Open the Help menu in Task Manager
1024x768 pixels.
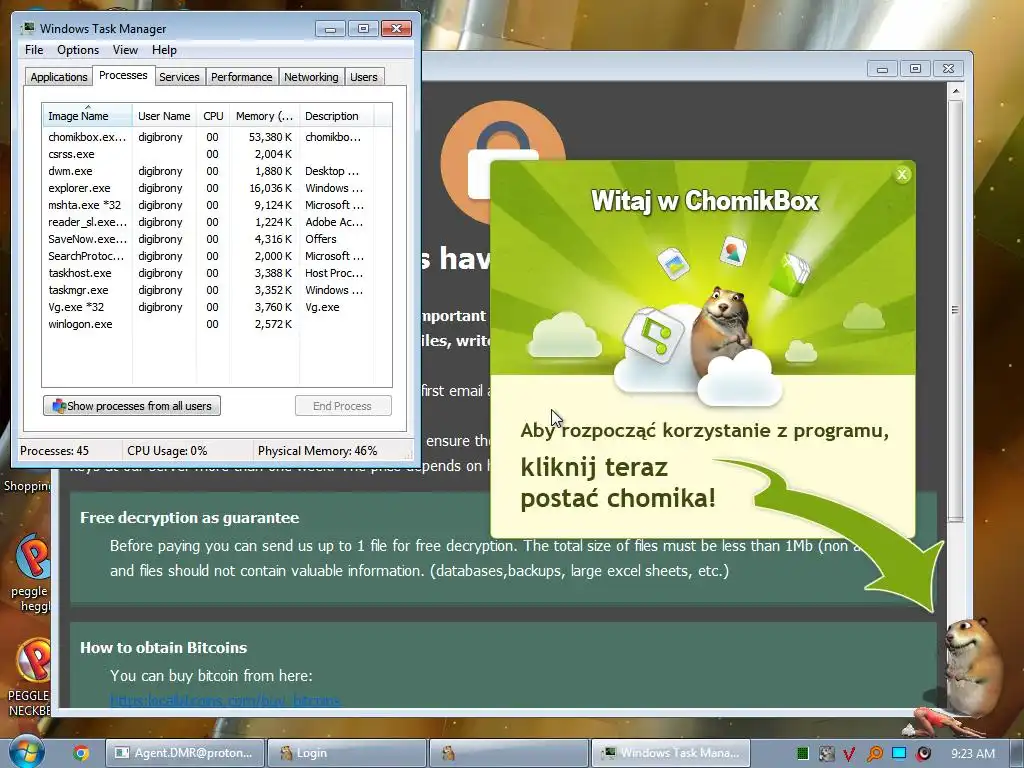pyautogui.click(x=164, y=50)
